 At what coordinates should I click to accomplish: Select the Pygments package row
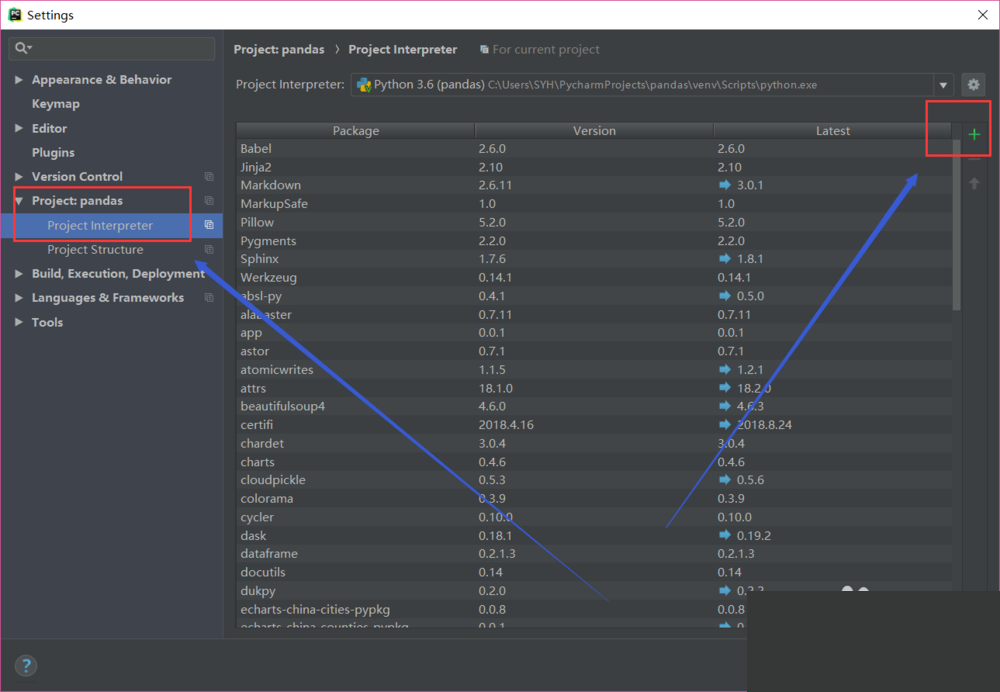594,240
